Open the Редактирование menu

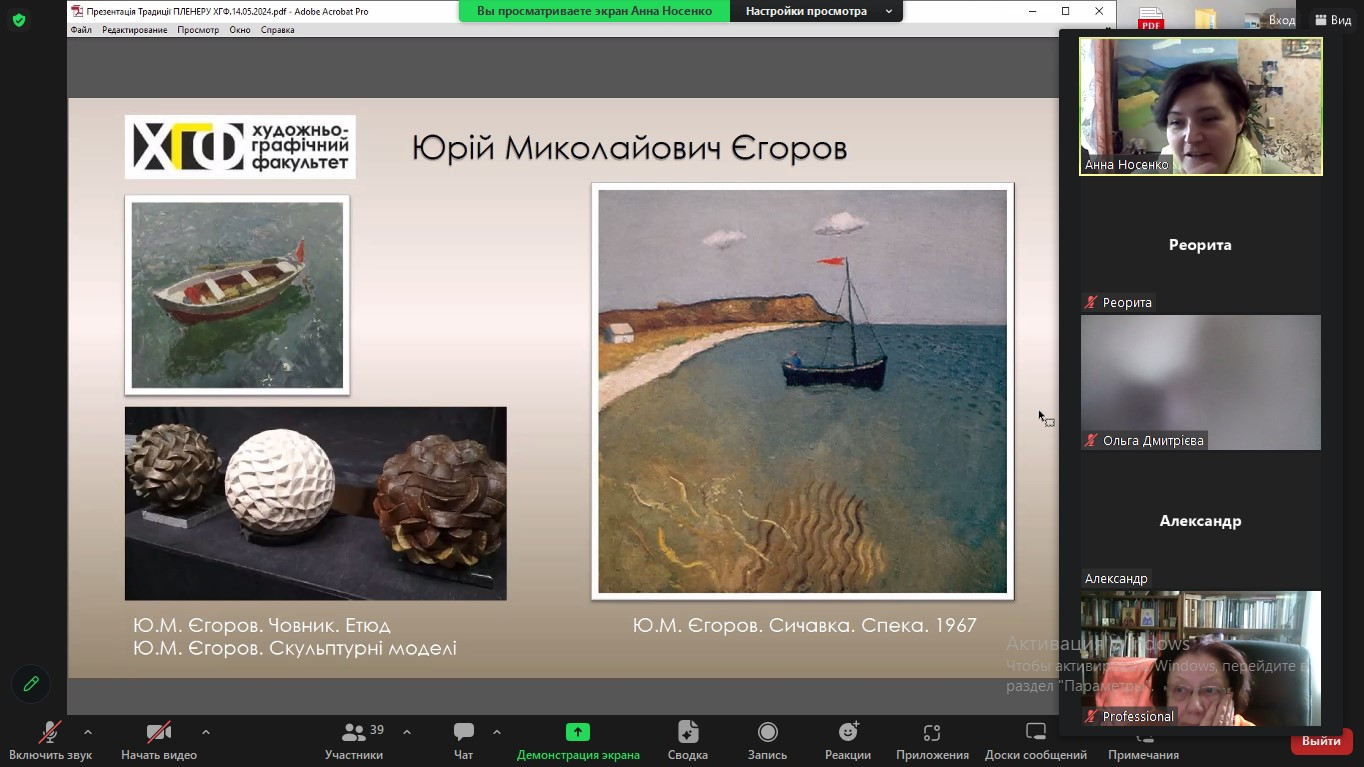(x=135, y=30)
